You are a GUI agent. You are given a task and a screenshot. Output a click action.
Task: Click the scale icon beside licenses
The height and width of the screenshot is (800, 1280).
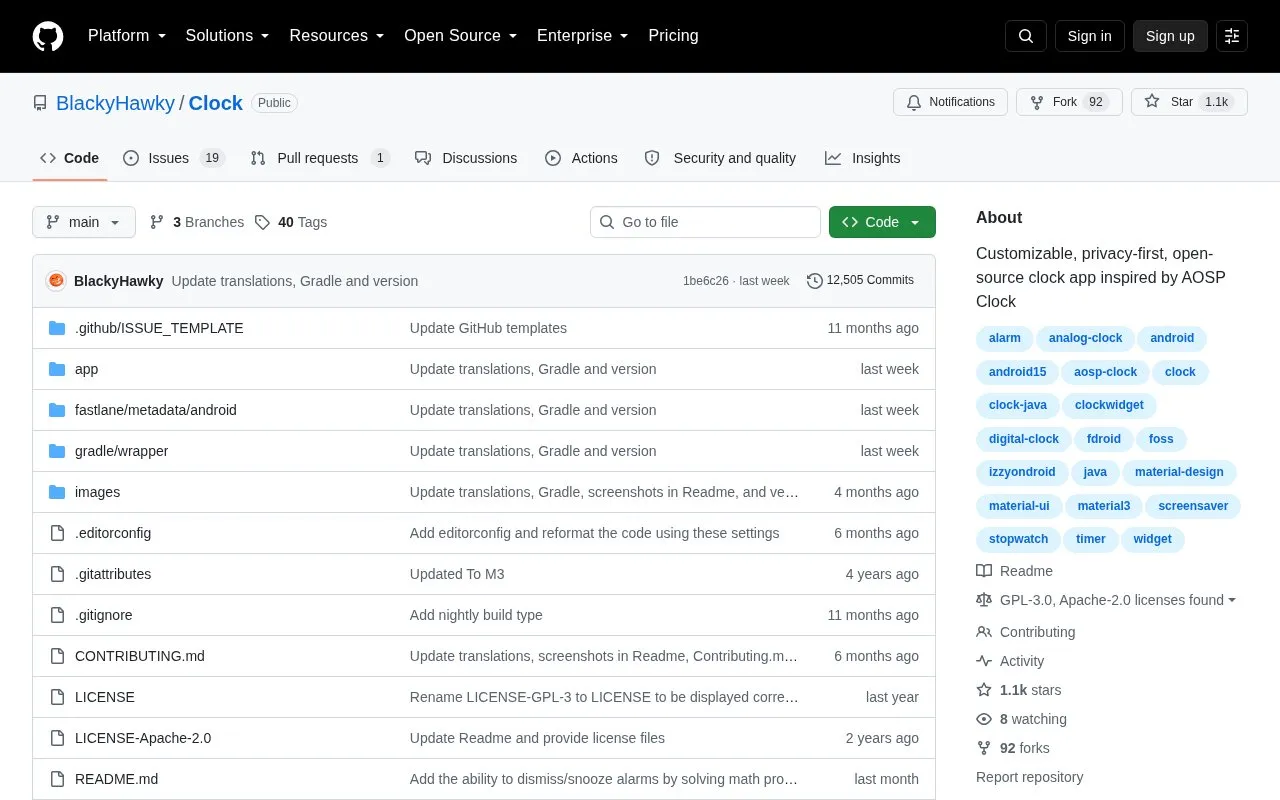984,600
